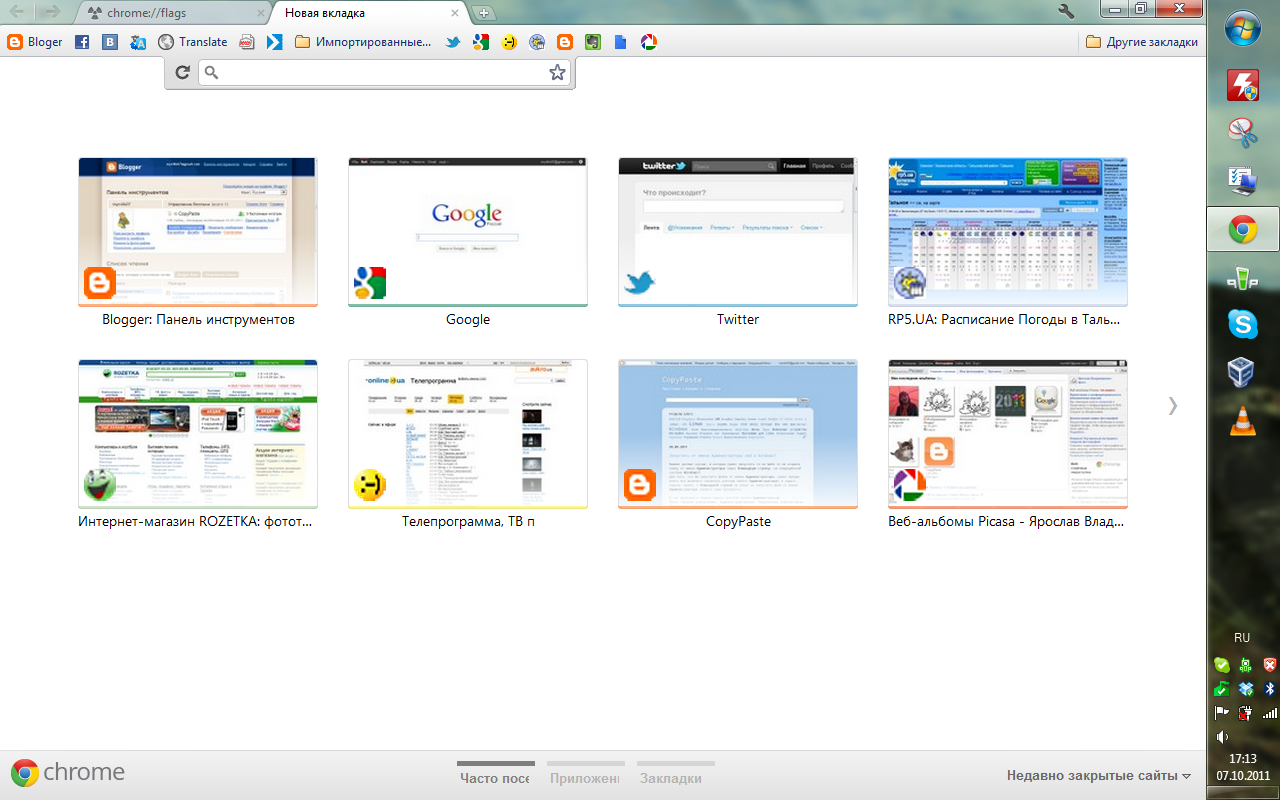Expand Недавно закрытые сайты menu

point(1098,776)
